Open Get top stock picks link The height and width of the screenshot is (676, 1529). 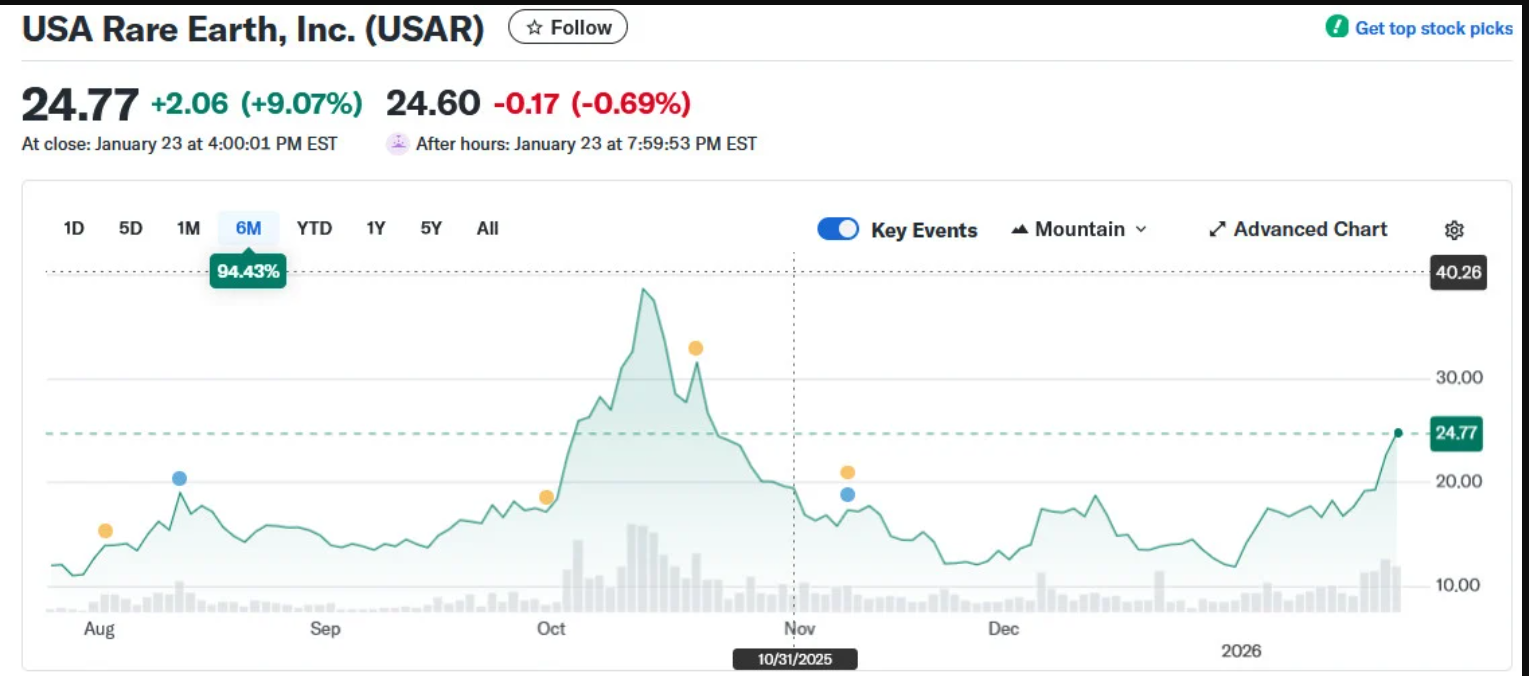pos(1434,28)
